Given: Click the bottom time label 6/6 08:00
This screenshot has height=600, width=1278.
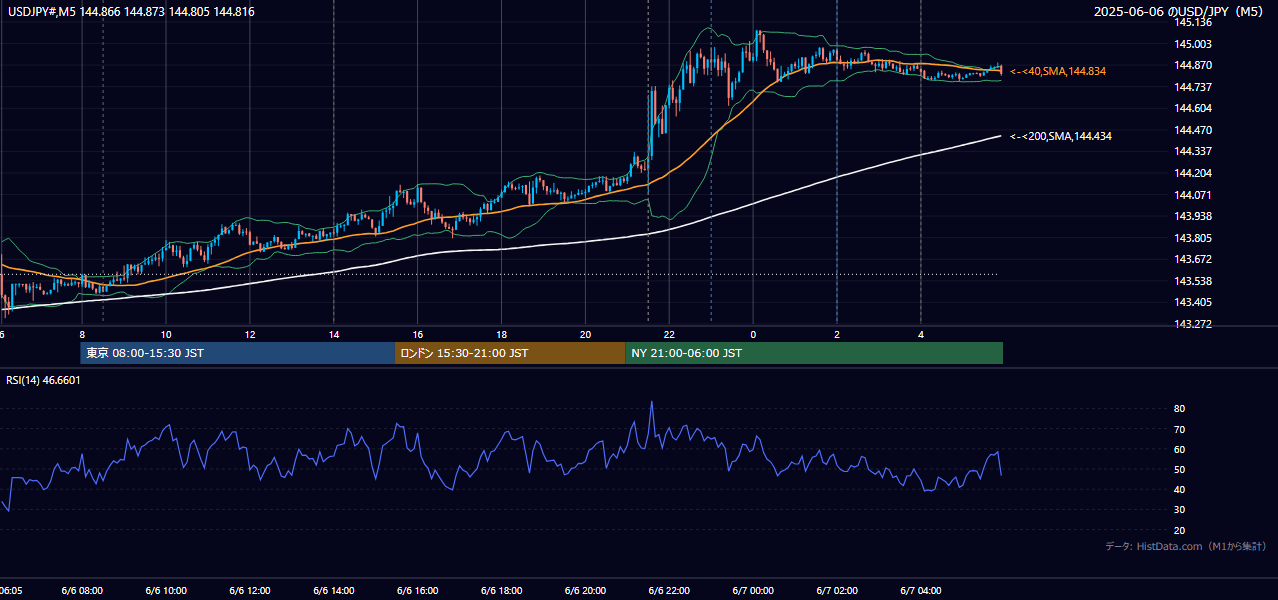Looking at the screenshot, I should (83, 591).
